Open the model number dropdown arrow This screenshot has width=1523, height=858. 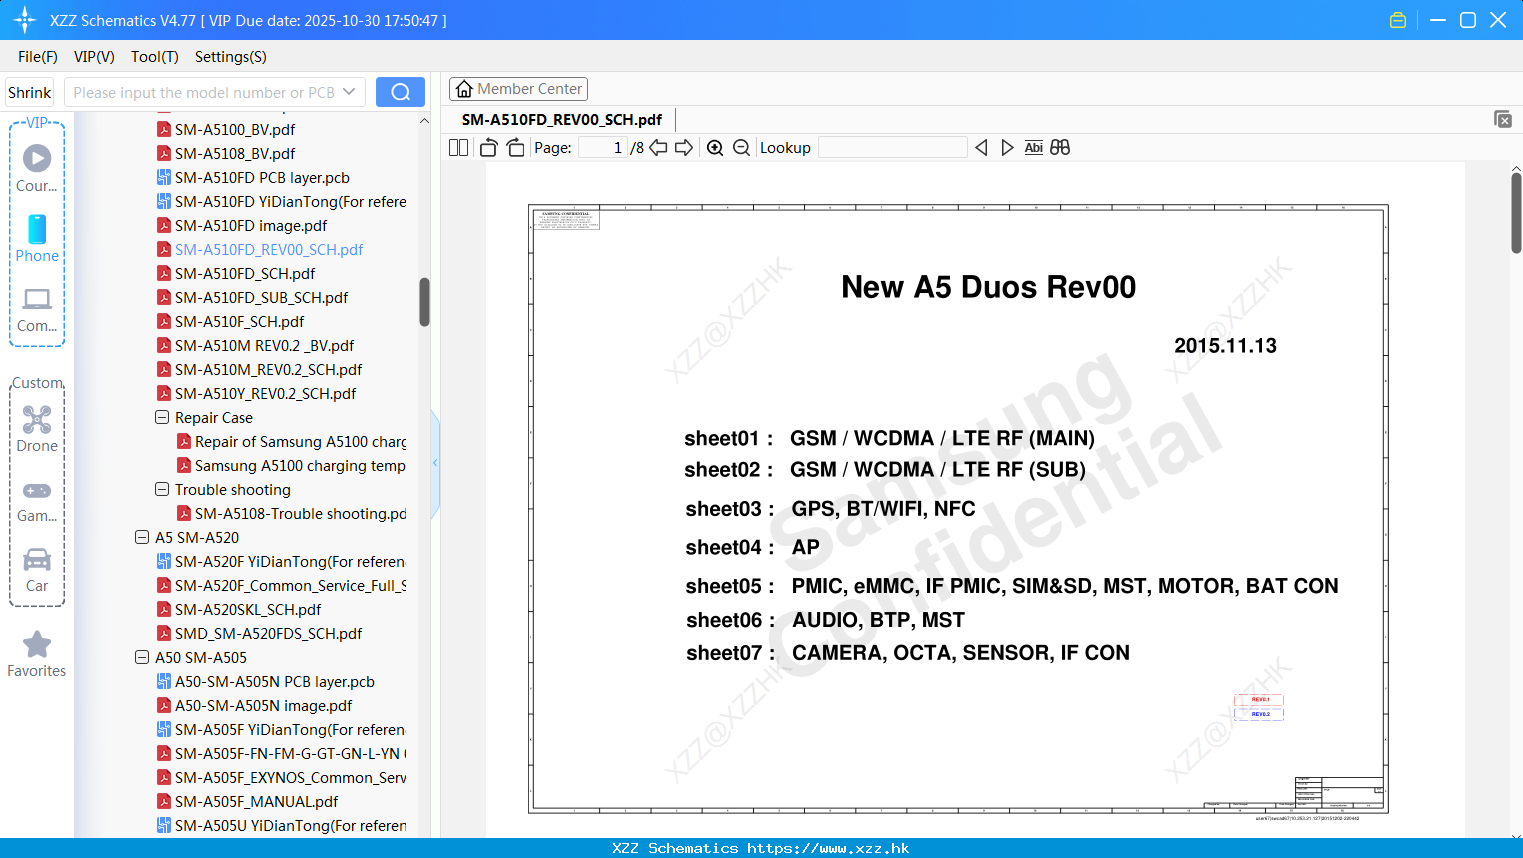349,92
